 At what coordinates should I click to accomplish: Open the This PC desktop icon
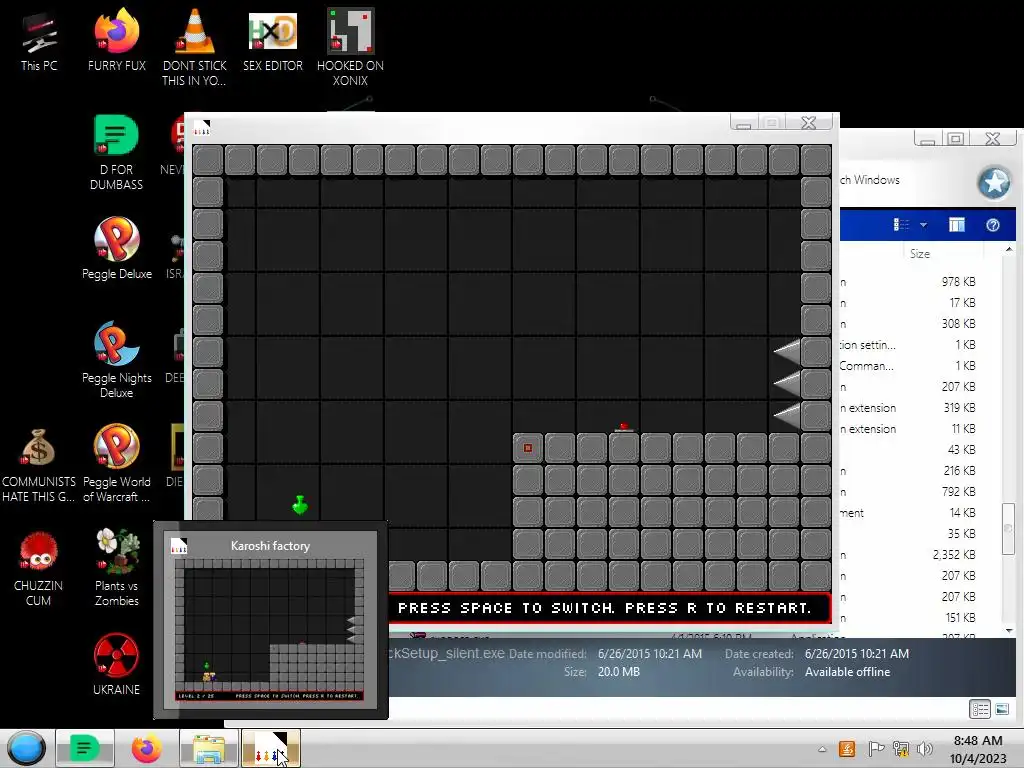39,42
